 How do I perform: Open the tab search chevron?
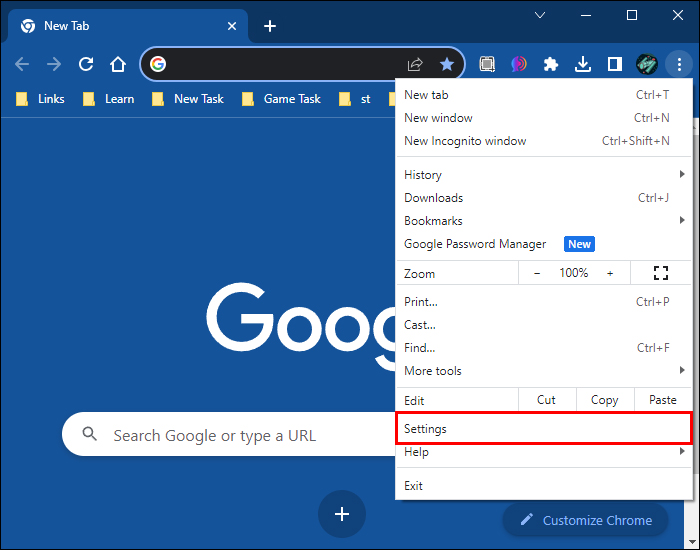tap(540, 15)
